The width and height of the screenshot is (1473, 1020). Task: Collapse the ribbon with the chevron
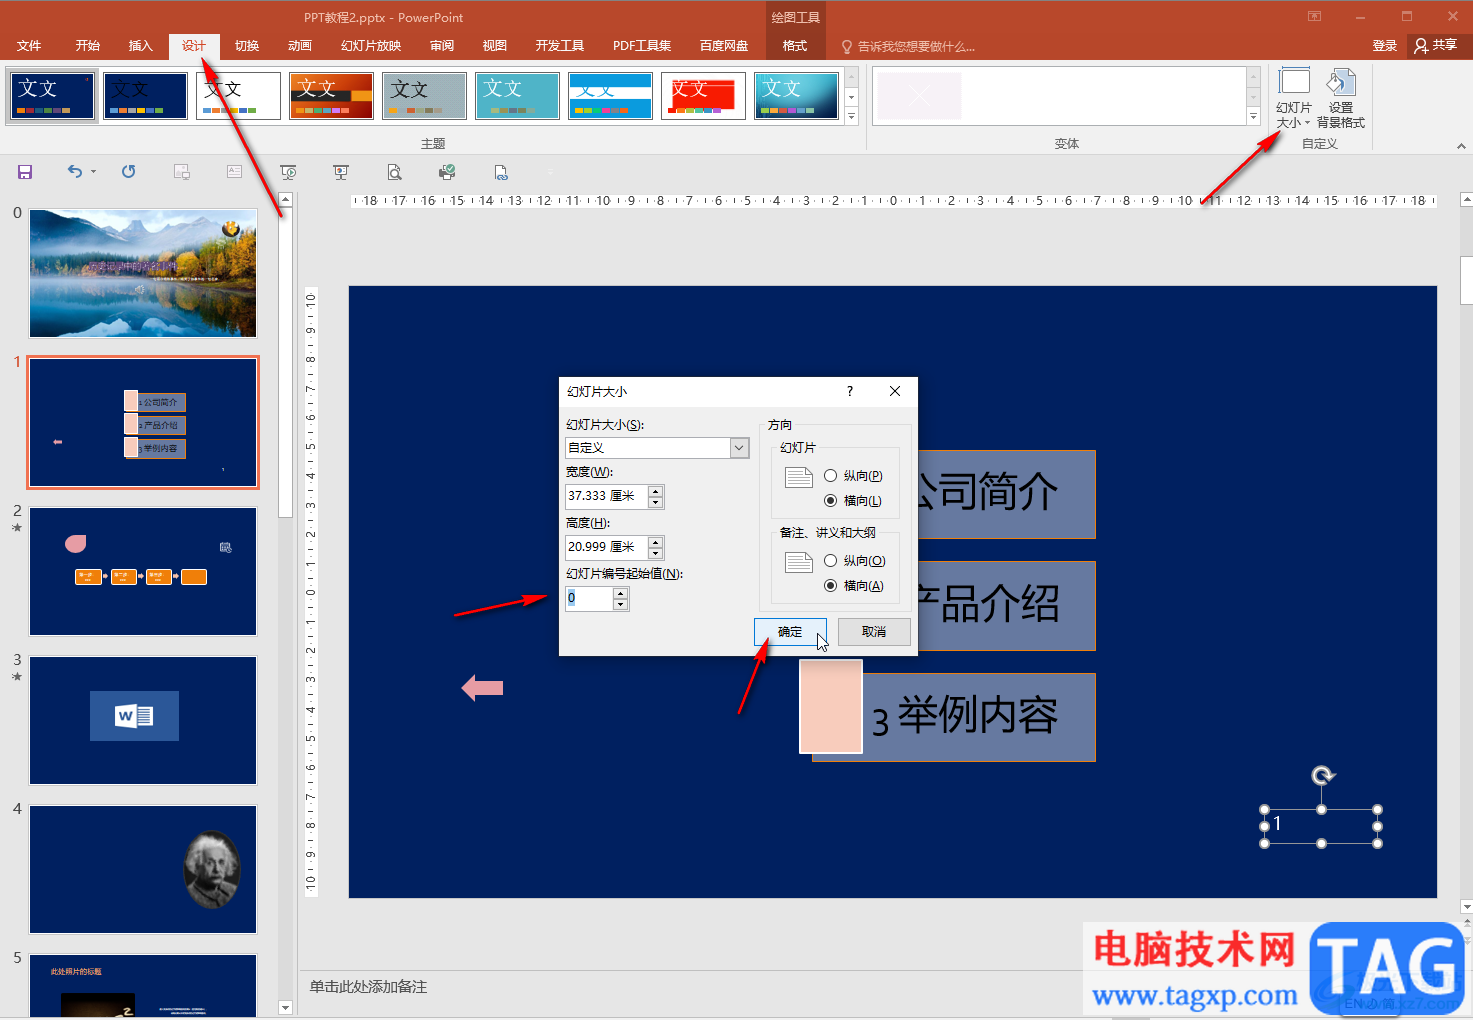(x=1461, y=146)
